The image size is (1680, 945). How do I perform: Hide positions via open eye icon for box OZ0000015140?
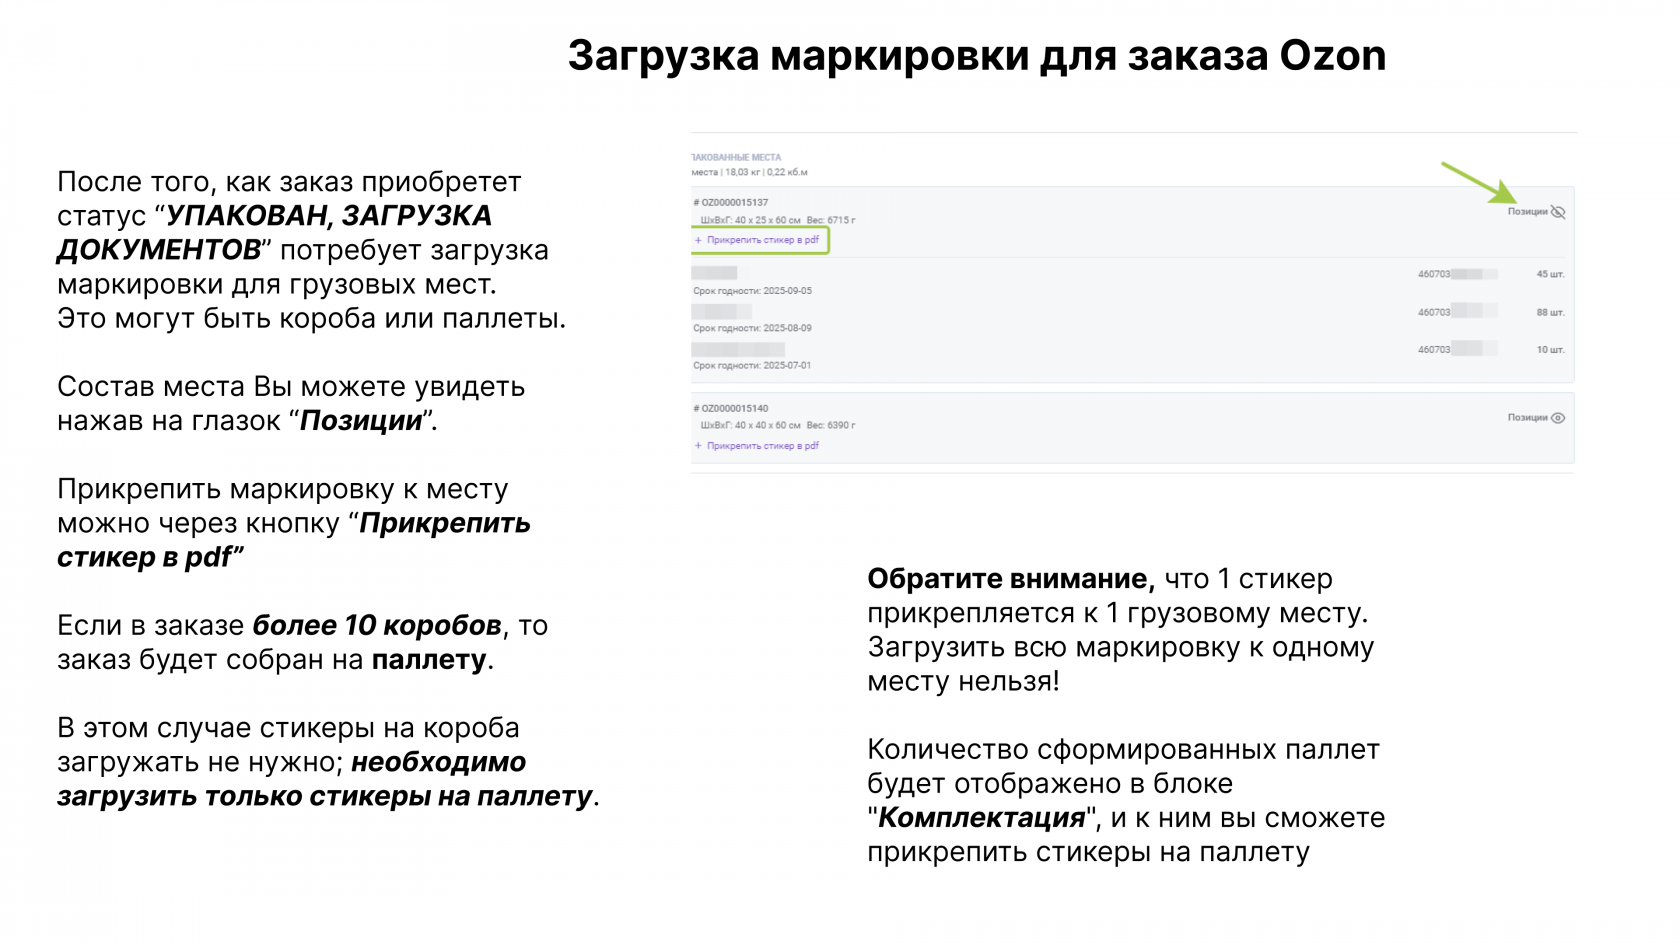tap(1558, 420)
